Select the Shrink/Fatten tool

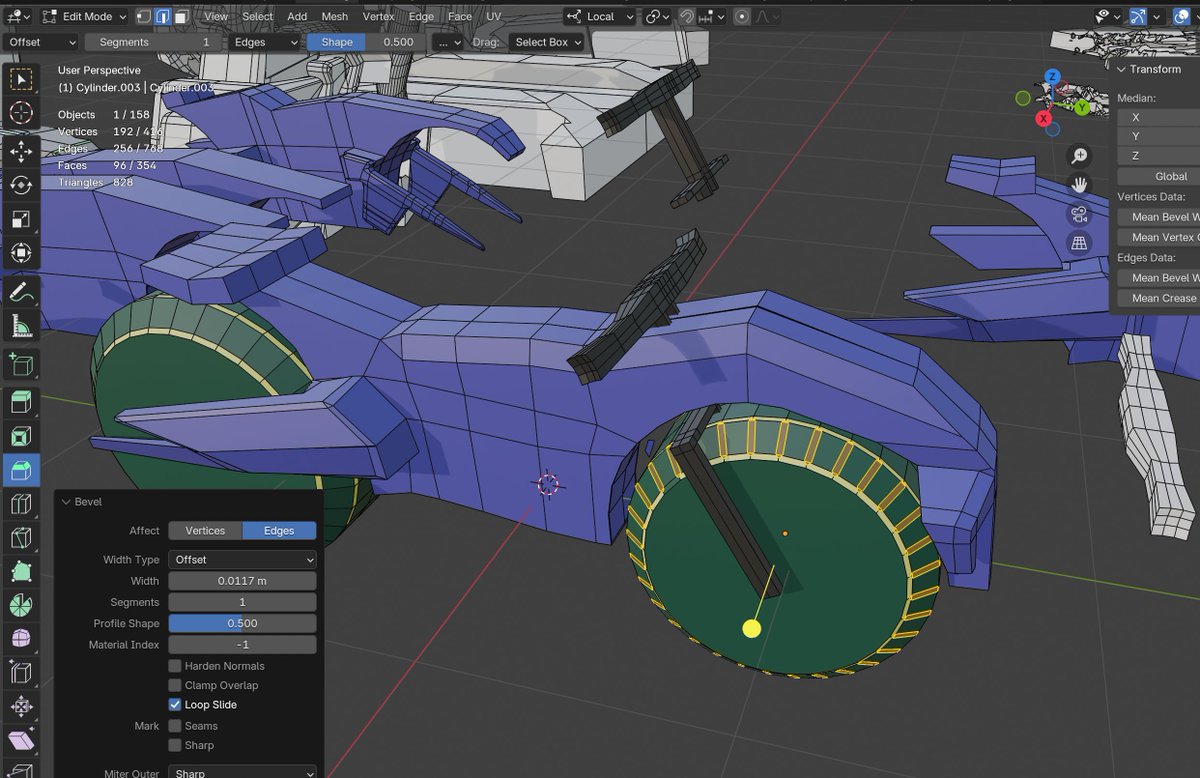tap(21, 708)
